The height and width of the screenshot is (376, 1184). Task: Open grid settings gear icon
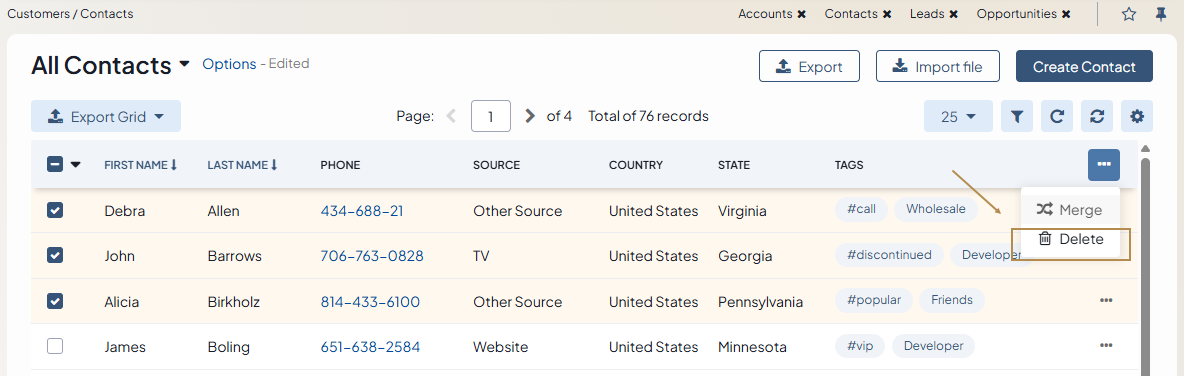click(1137, 116)
